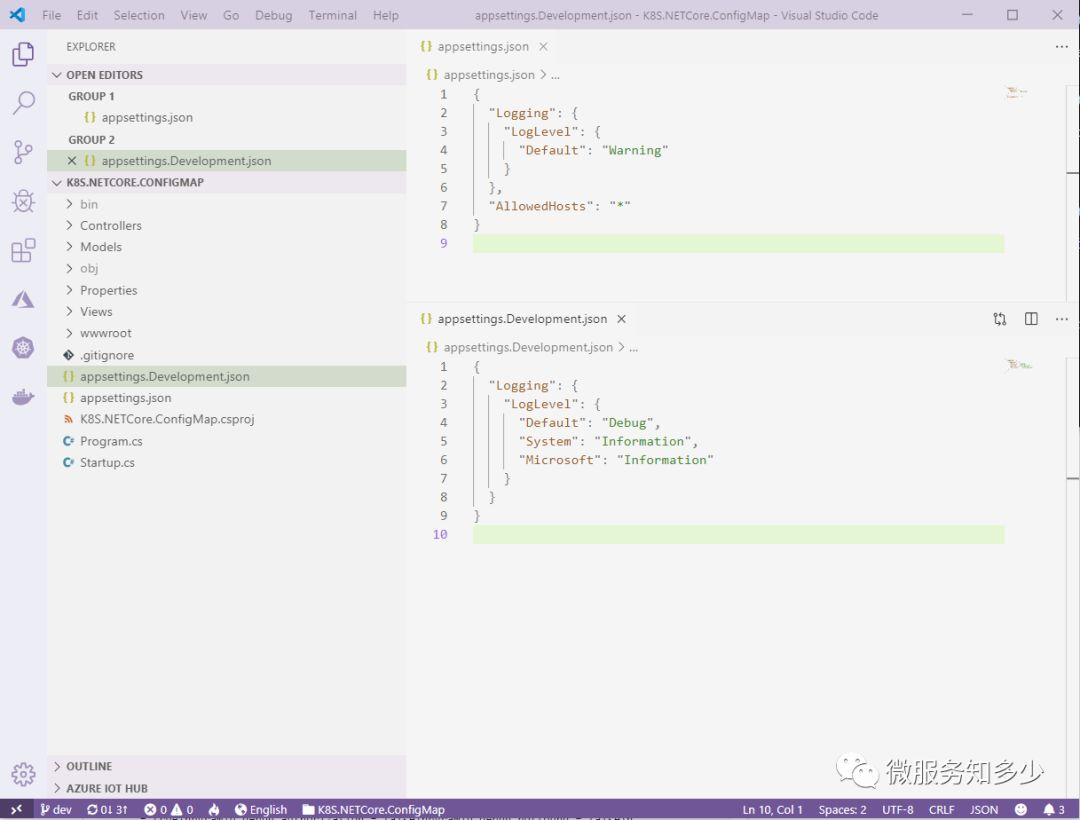Open the Explorer view icon
The height and width of the screenshot is (820, 1080).
(x=23, y=54)
